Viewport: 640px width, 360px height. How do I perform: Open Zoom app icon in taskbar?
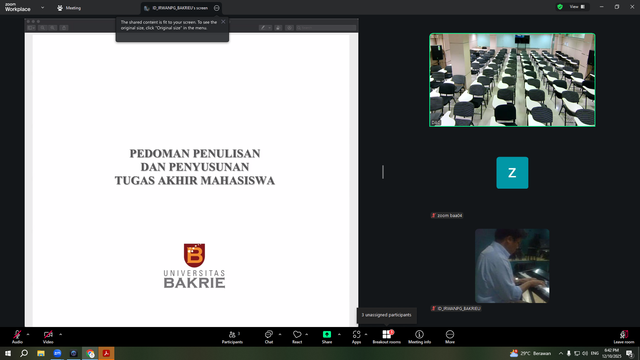[57, 353]
